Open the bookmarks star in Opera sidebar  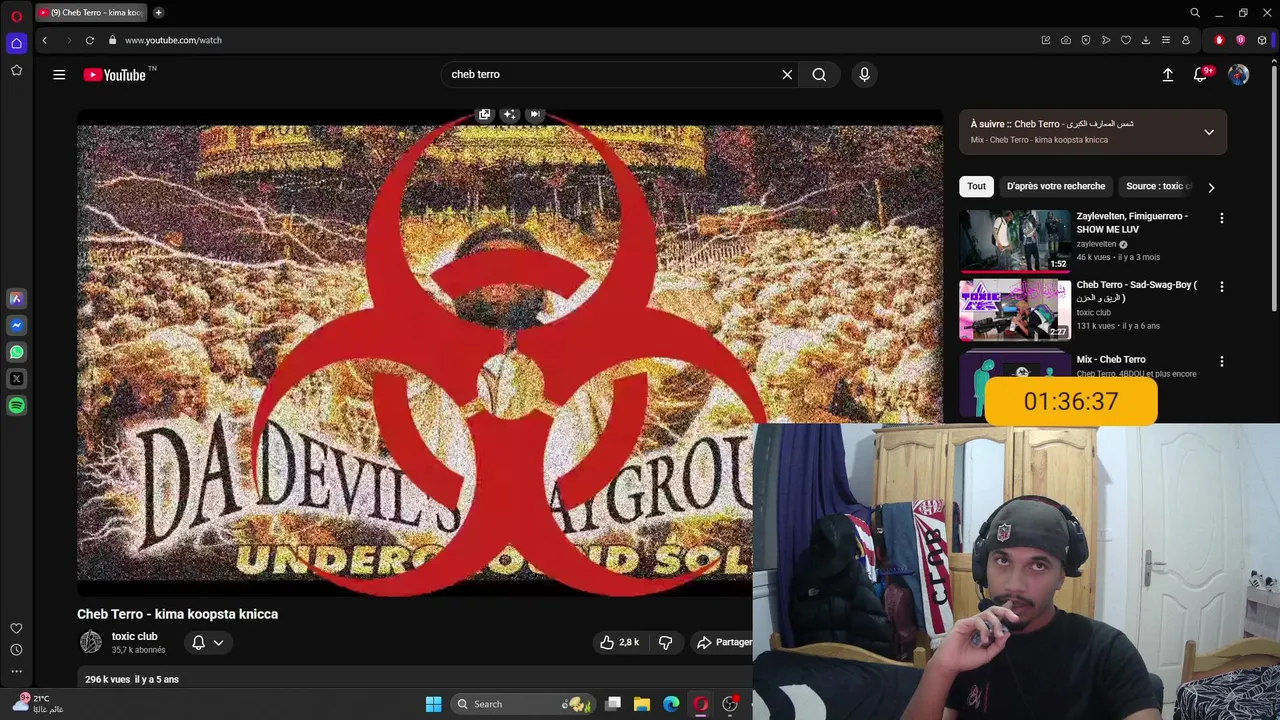pyautogui.click(x=16, y=70)
